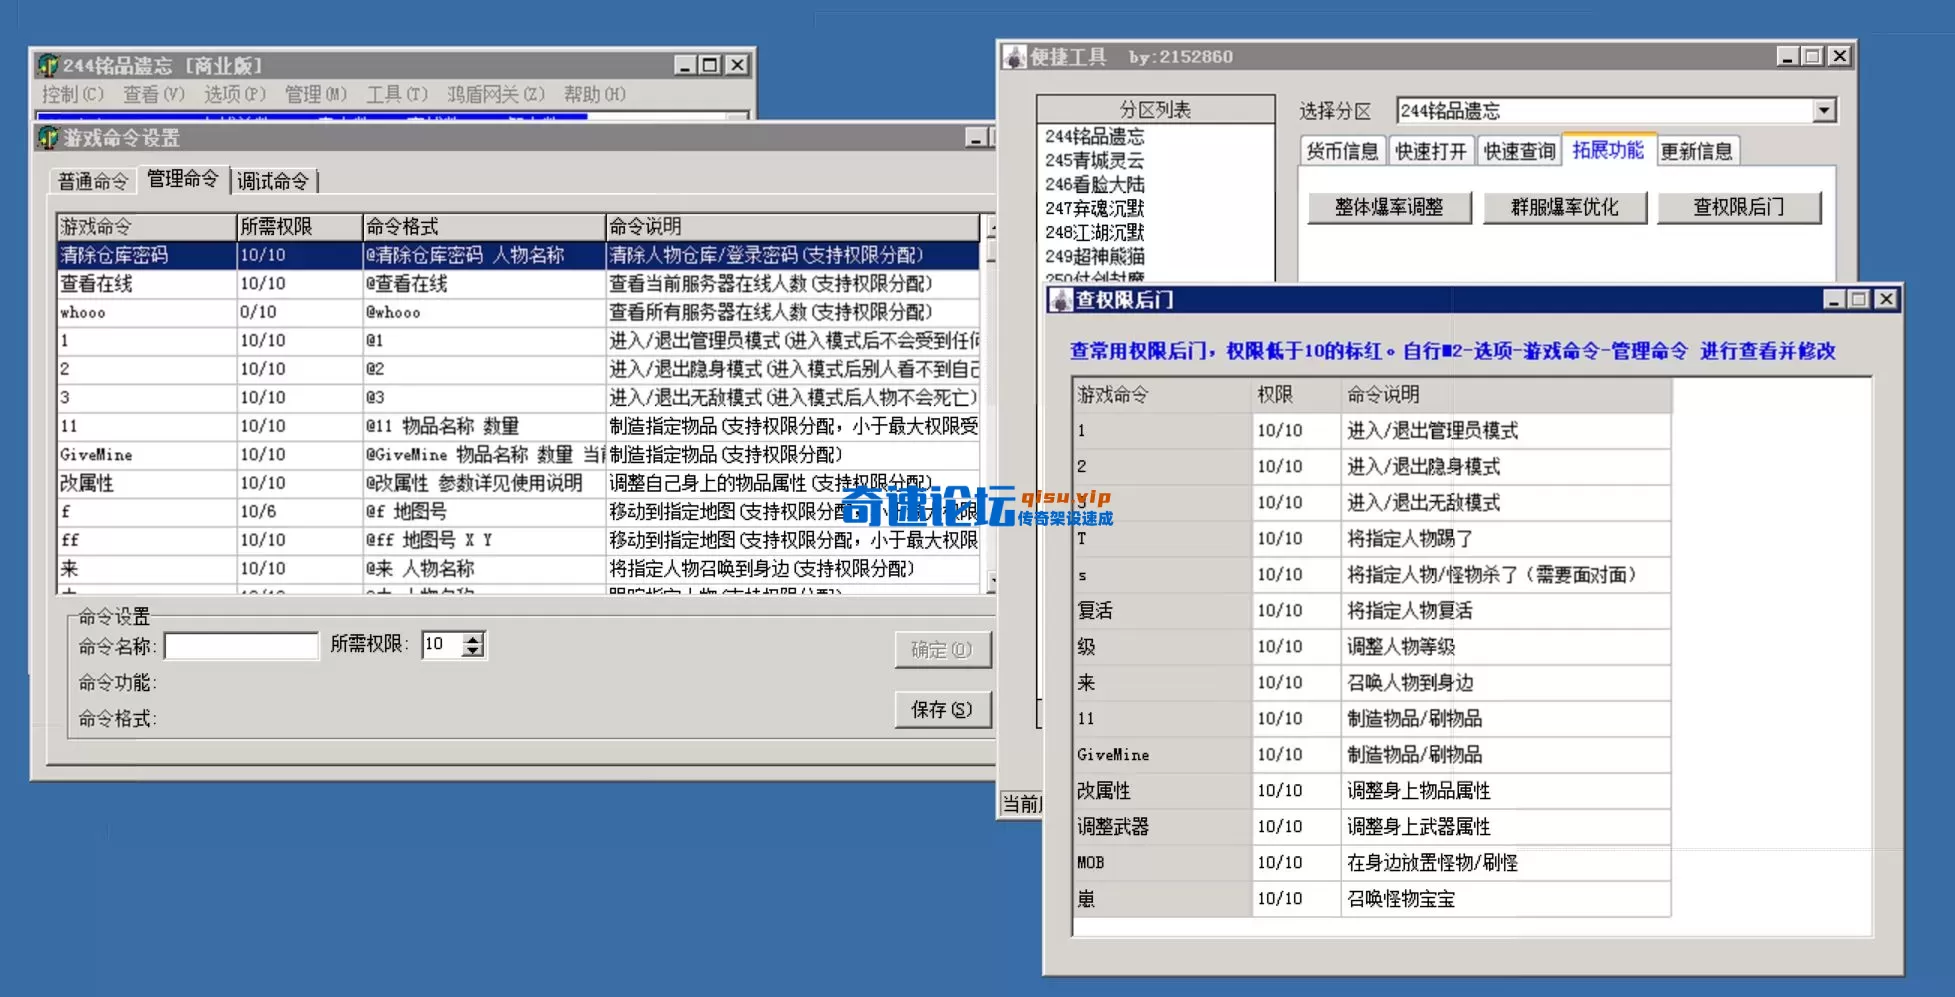The image size is (1955, 997).
Task: Open the 鸿盾网关(Z) menu
Action: [495, 95]
